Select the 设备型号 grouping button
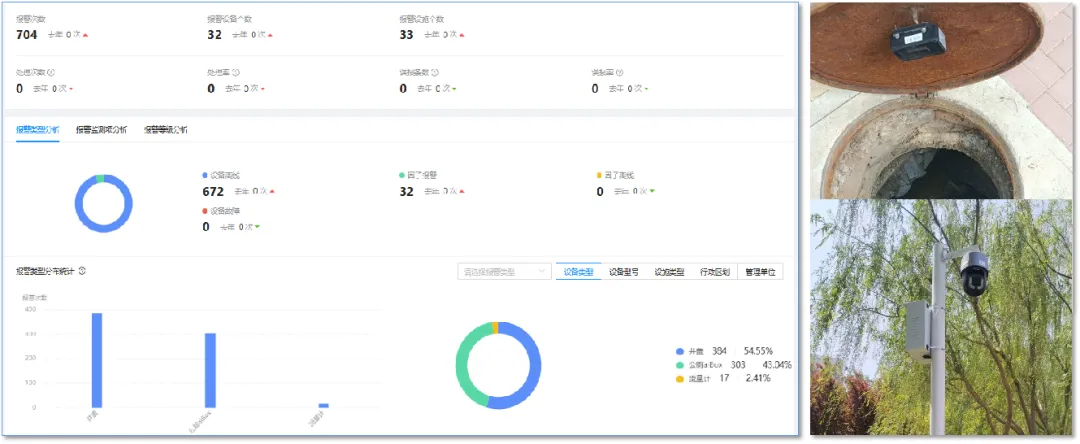The image size is (1080, 444). tap(624, 272)
